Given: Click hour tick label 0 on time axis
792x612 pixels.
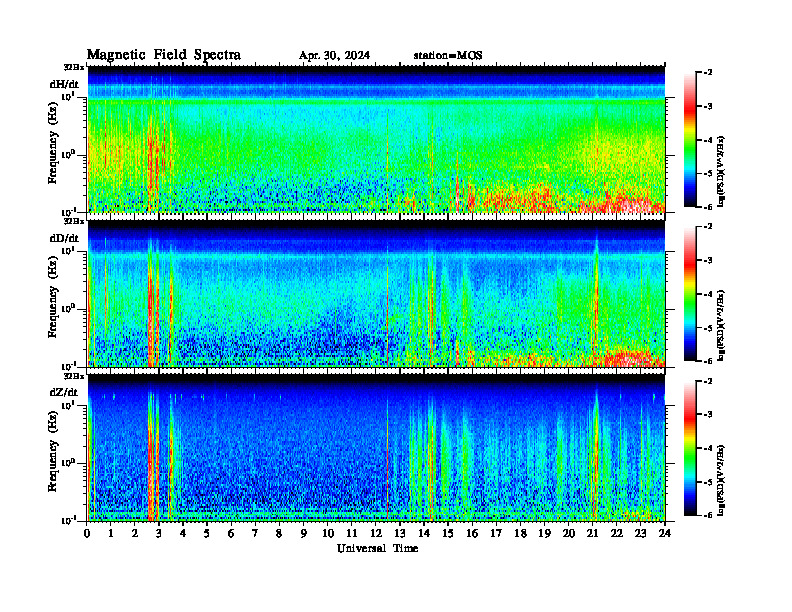Looking at the screenshot, I should coord(87,533).
